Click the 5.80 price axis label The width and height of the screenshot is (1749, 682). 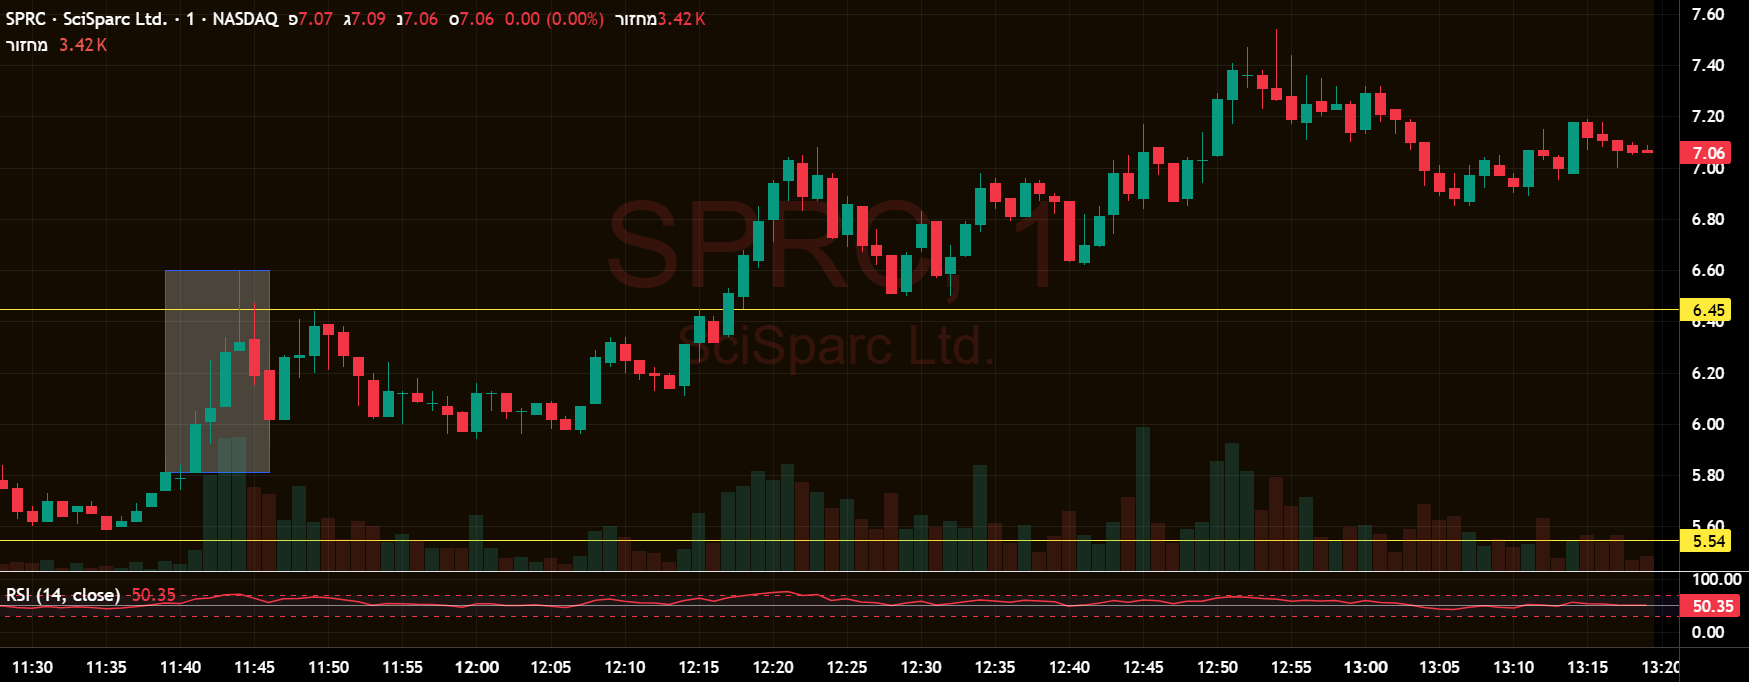[x=1708, y=475]
